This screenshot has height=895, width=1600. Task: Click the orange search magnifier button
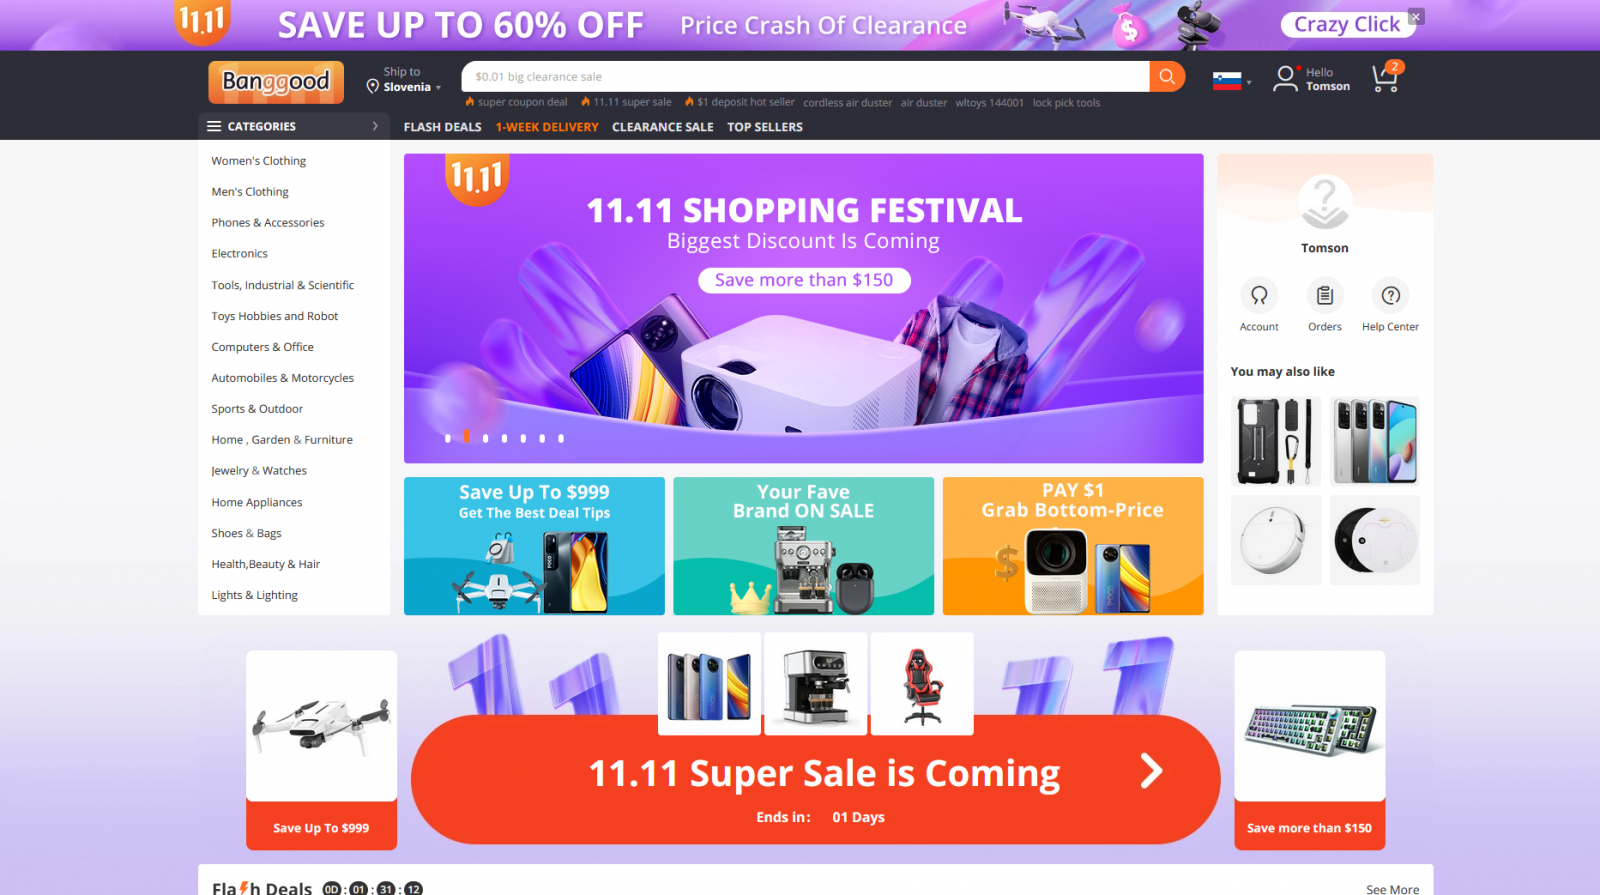coord(1167,77)
